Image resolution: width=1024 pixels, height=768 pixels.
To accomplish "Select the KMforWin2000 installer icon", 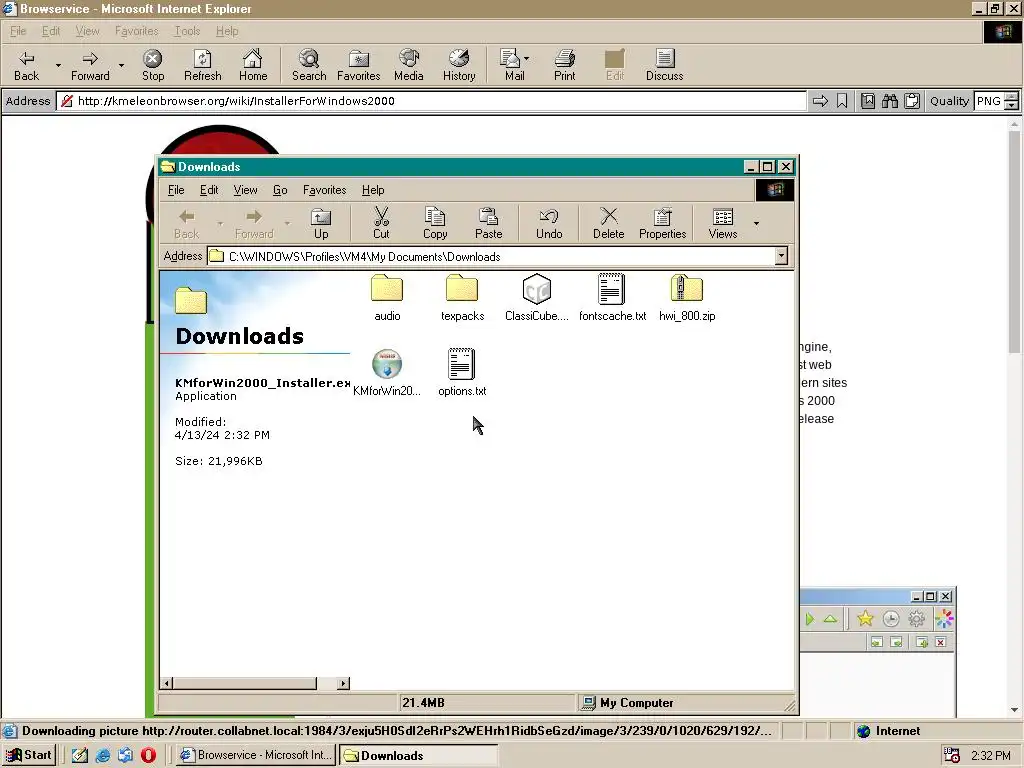I will point(387,372).
